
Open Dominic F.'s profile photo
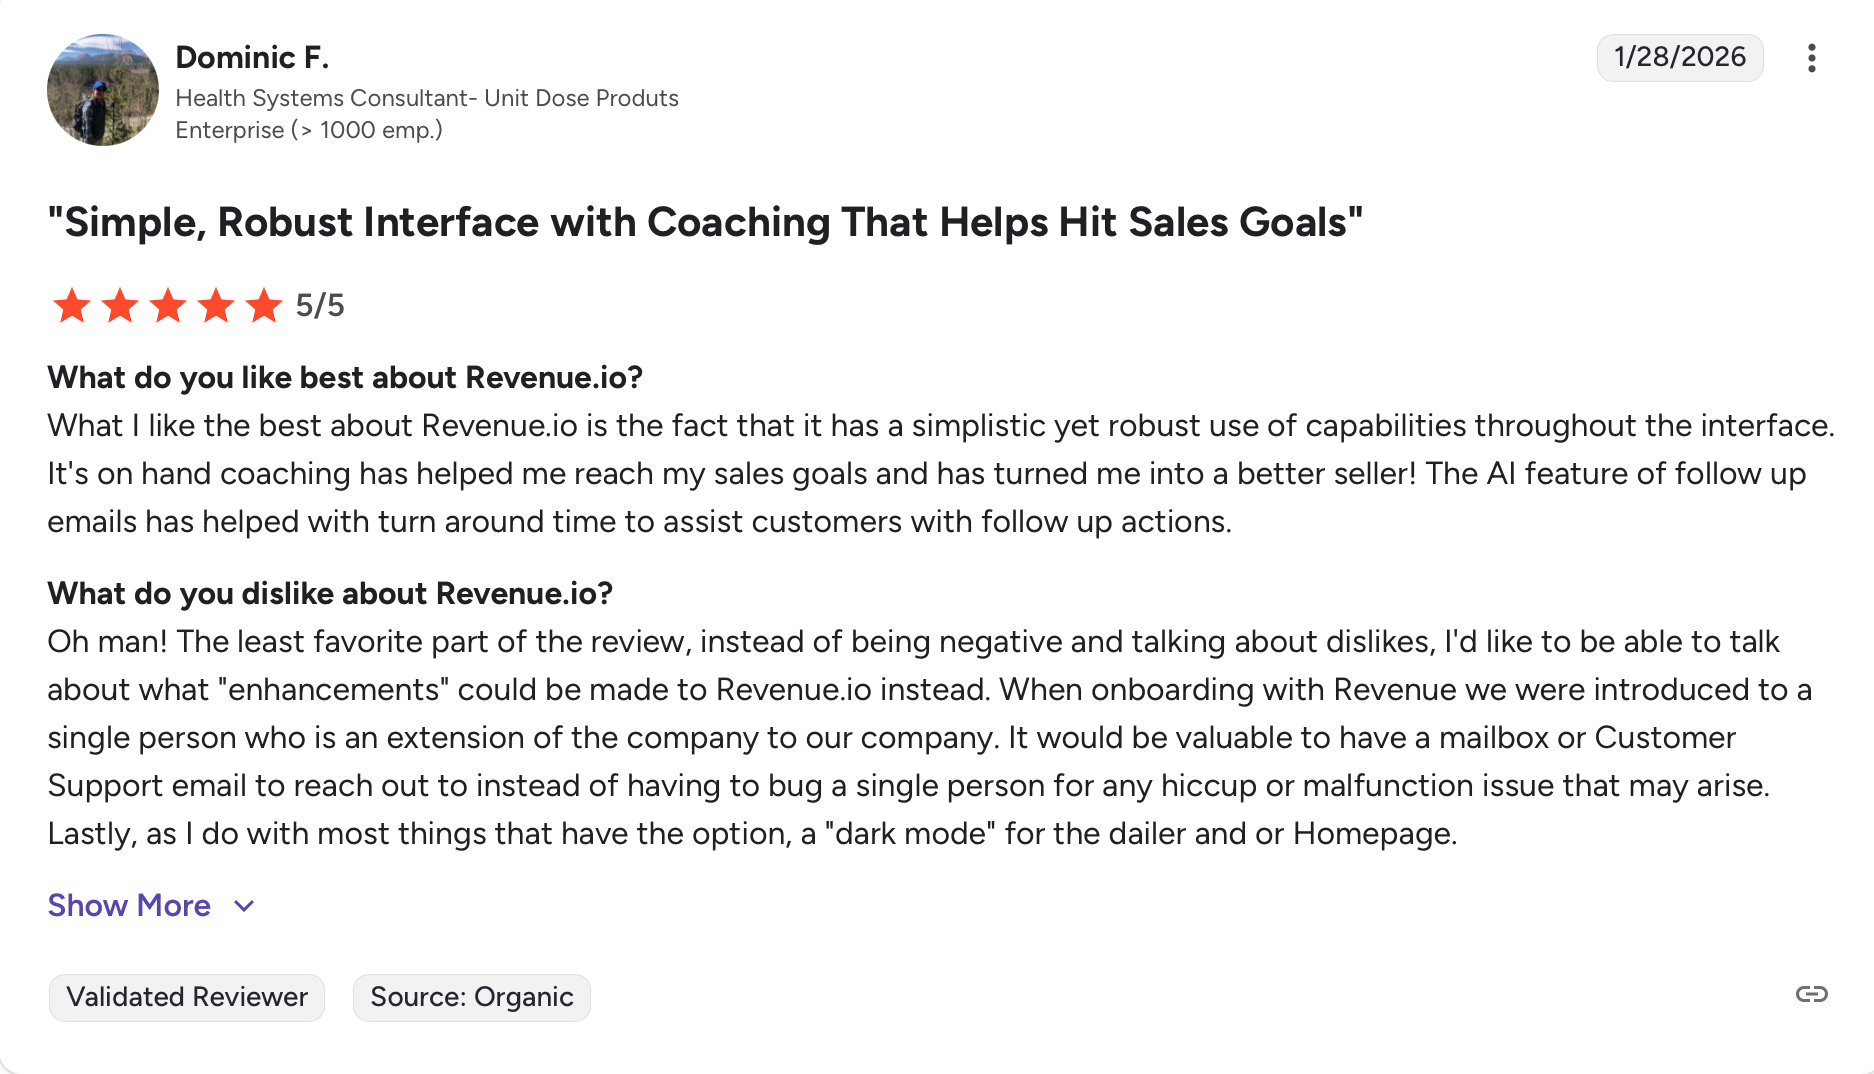coord(103,90)
